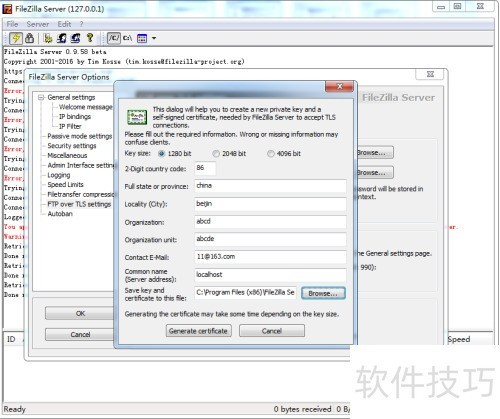Switch to /C/ path display mode
500x419 pixels.
tap(114, 38)
